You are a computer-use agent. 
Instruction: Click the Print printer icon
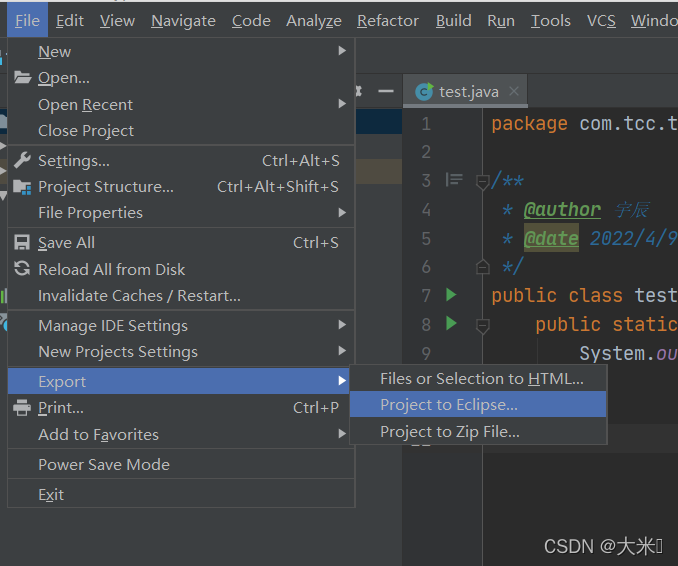(22, 408)
